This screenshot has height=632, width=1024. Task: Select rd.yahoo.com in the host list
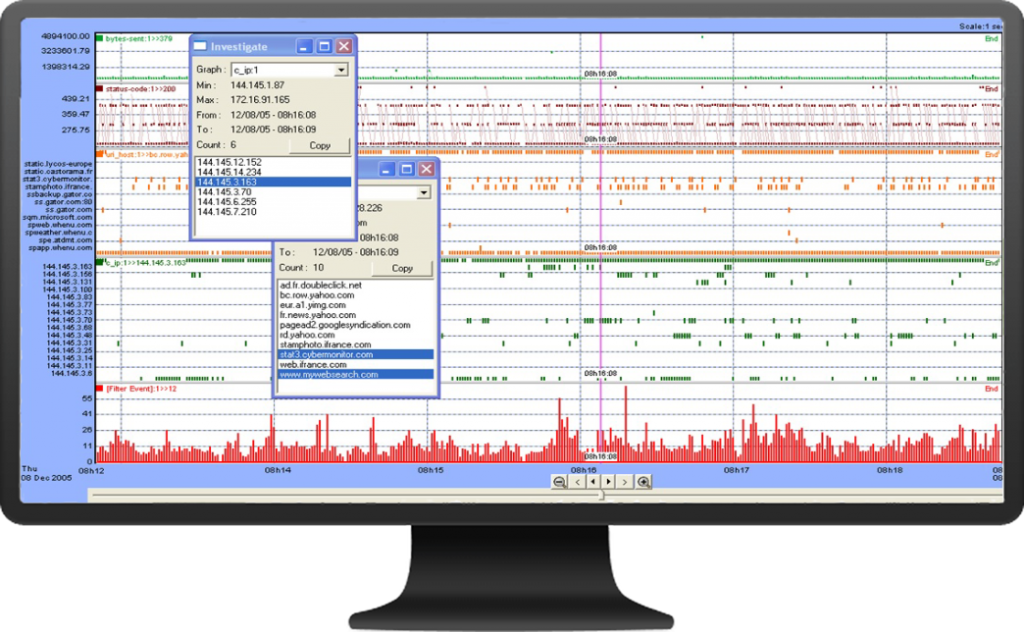(x=307, y=335)
